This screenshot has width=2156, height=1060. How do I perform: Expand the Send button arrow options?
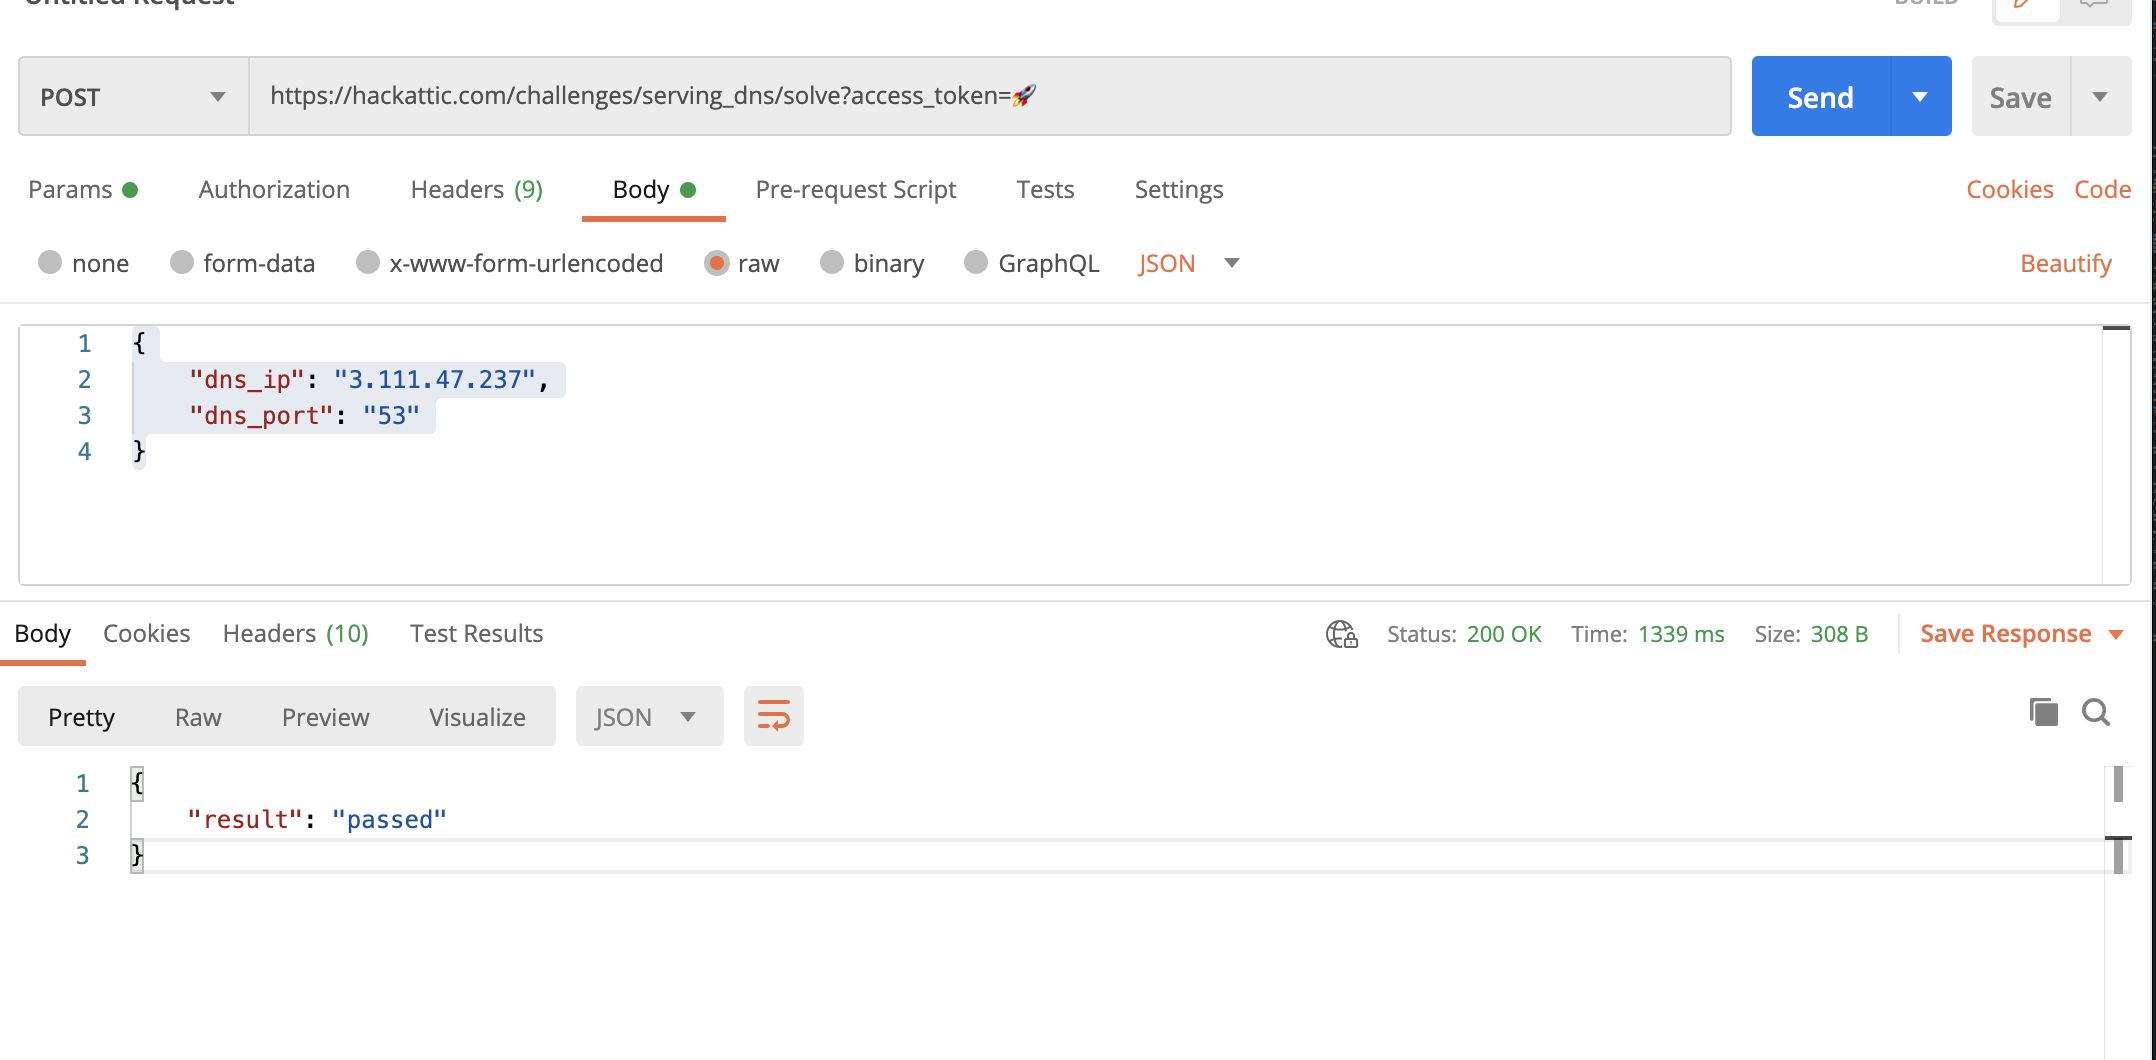[x=1920, y=96]
